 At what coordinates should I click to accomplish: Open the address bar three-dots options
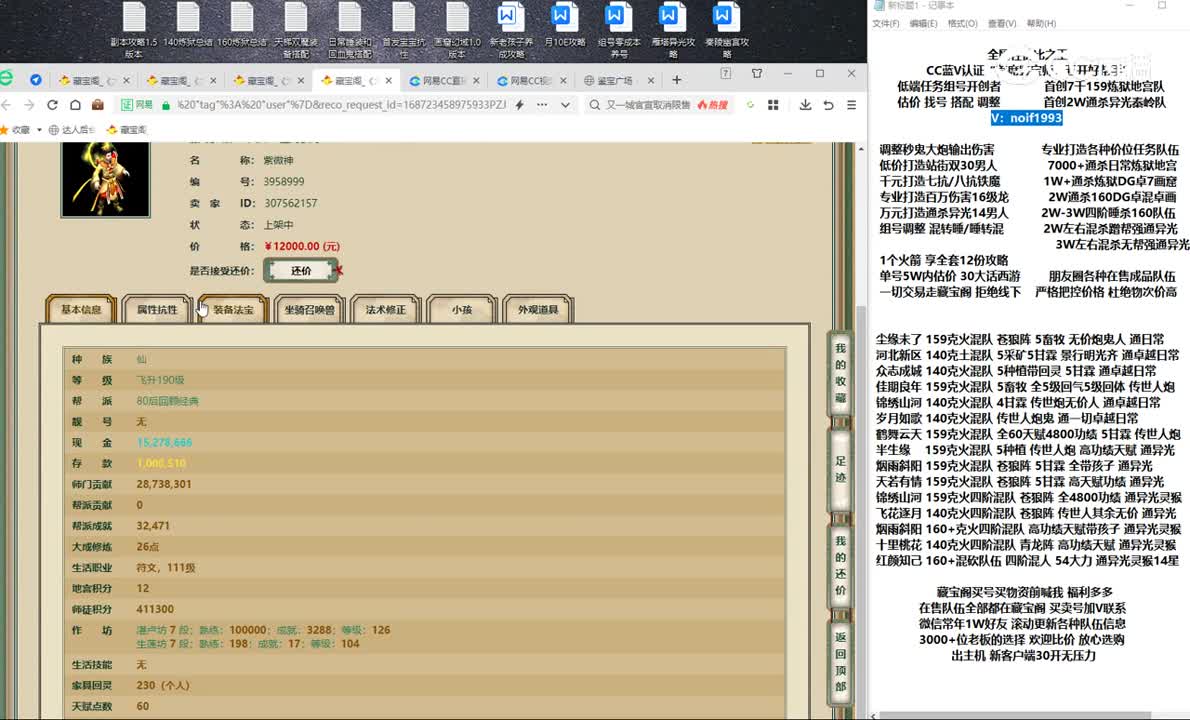click(541, 105)
